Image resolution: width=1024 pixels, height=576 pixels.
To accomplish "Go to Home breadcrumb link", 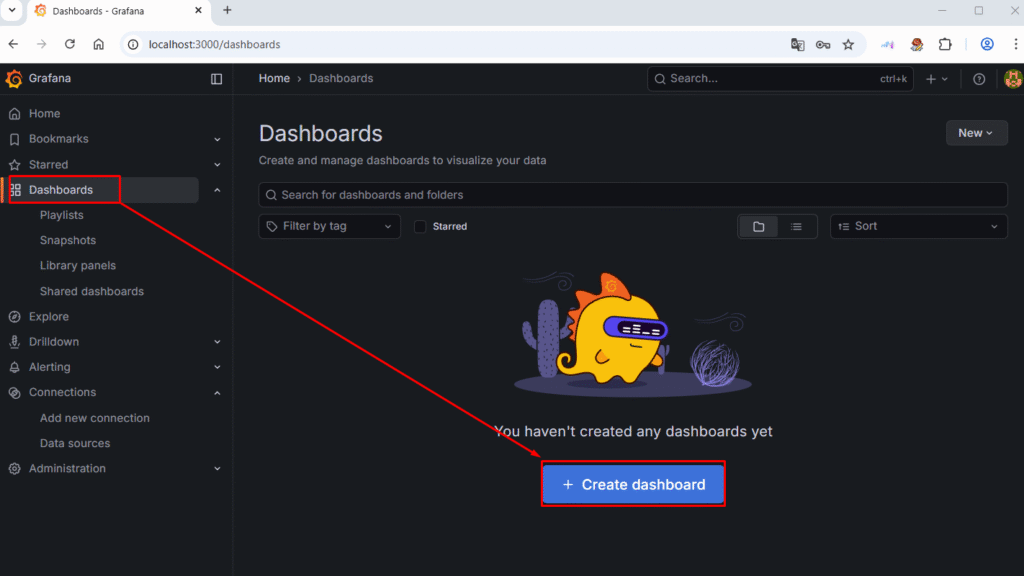I will click(x=274, y=79).
